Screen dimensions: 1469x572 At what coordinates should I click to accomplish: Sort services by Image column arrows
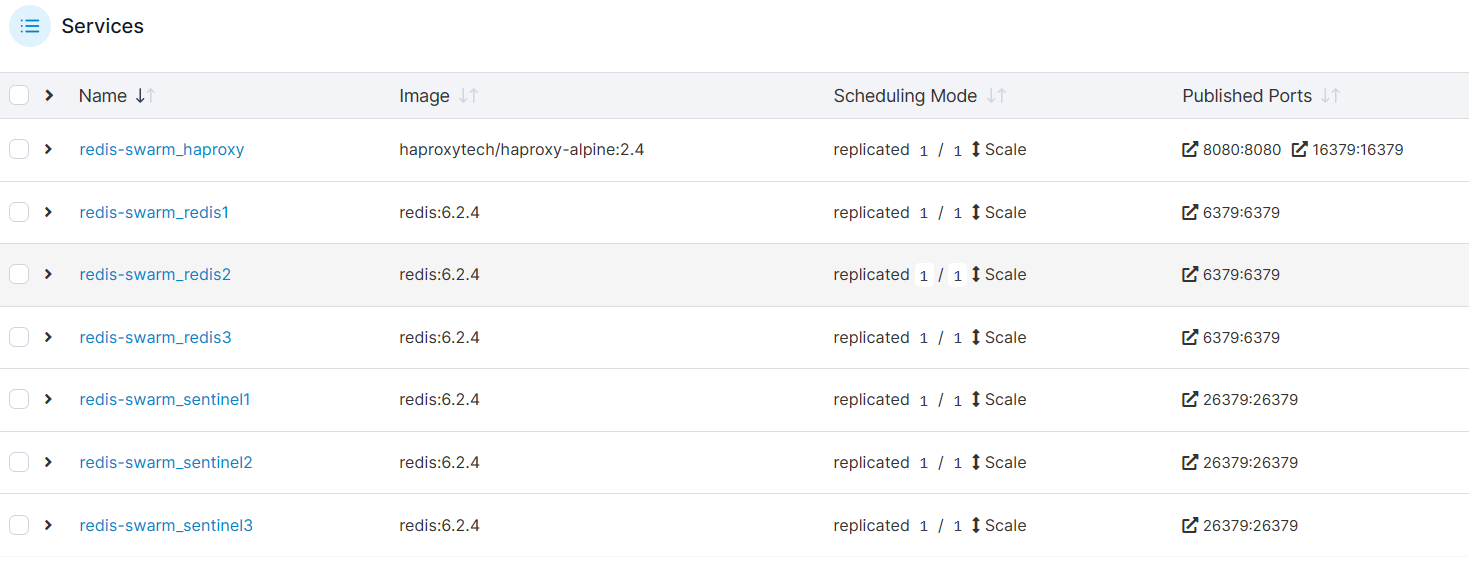468,96
